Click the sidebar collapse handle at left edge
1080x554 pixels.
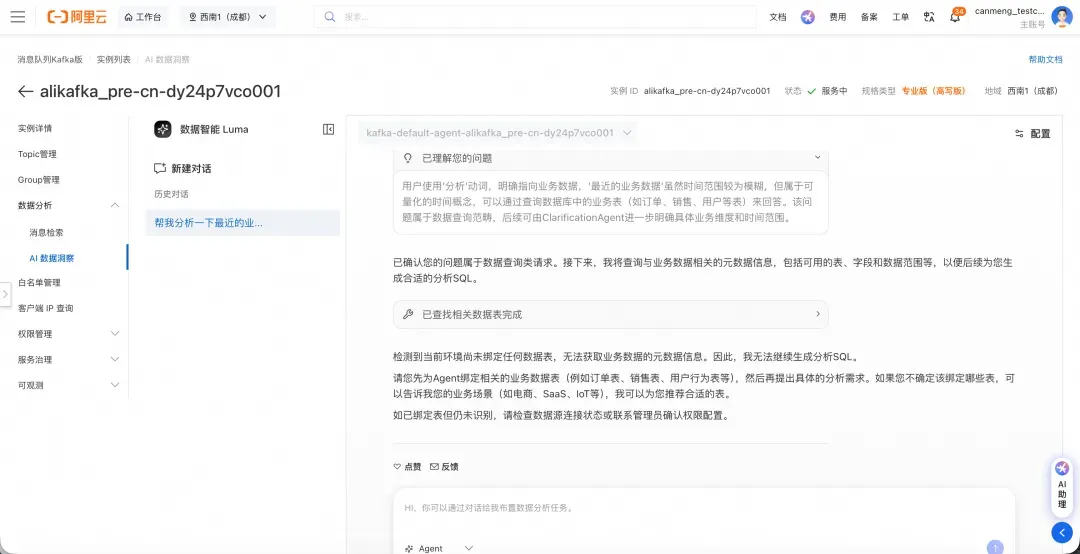(x=5, y=294)
